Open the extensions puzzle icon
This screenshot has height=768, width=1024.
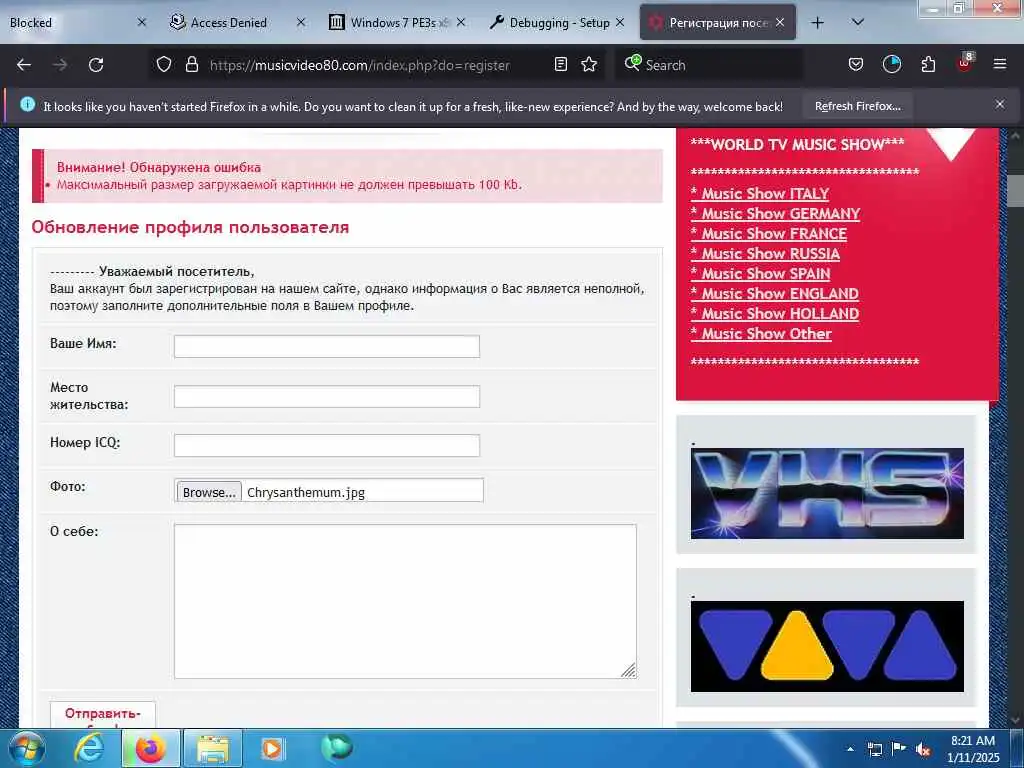point(928,65)
